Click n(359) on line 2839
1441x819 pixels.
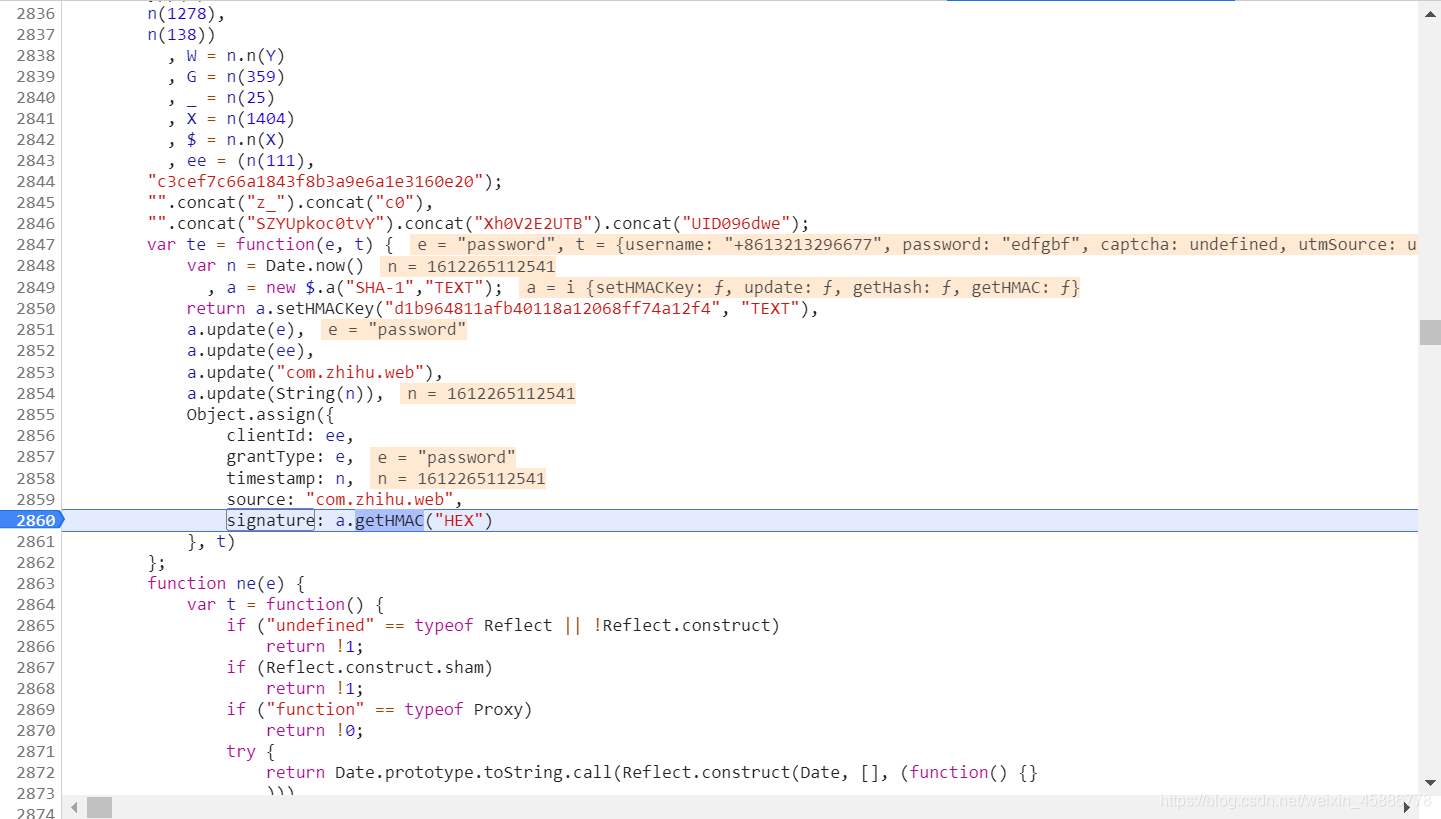[256, 76]
